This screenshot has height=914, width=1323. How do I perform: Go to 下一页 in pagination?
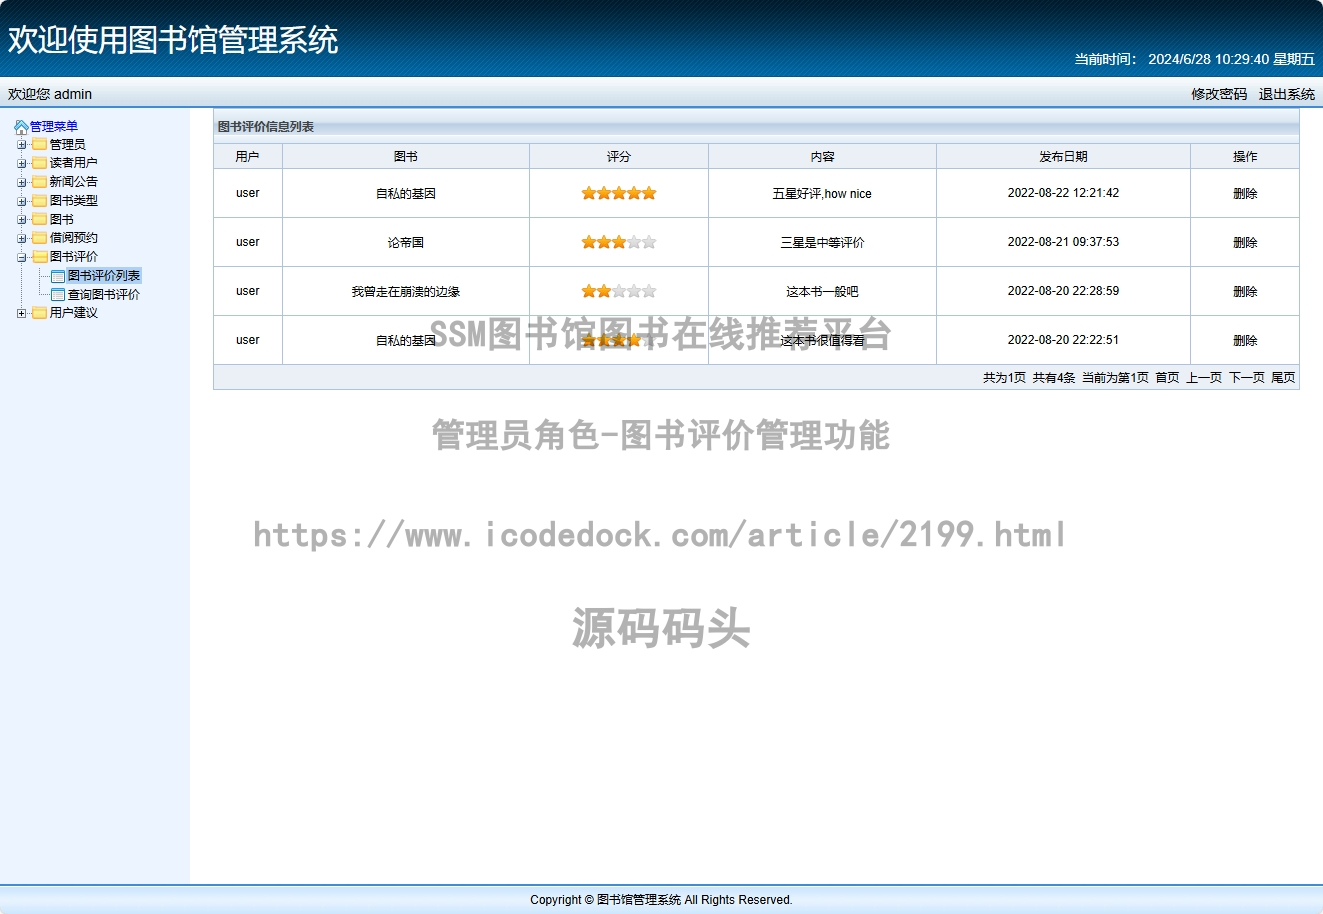(1247, 378)
